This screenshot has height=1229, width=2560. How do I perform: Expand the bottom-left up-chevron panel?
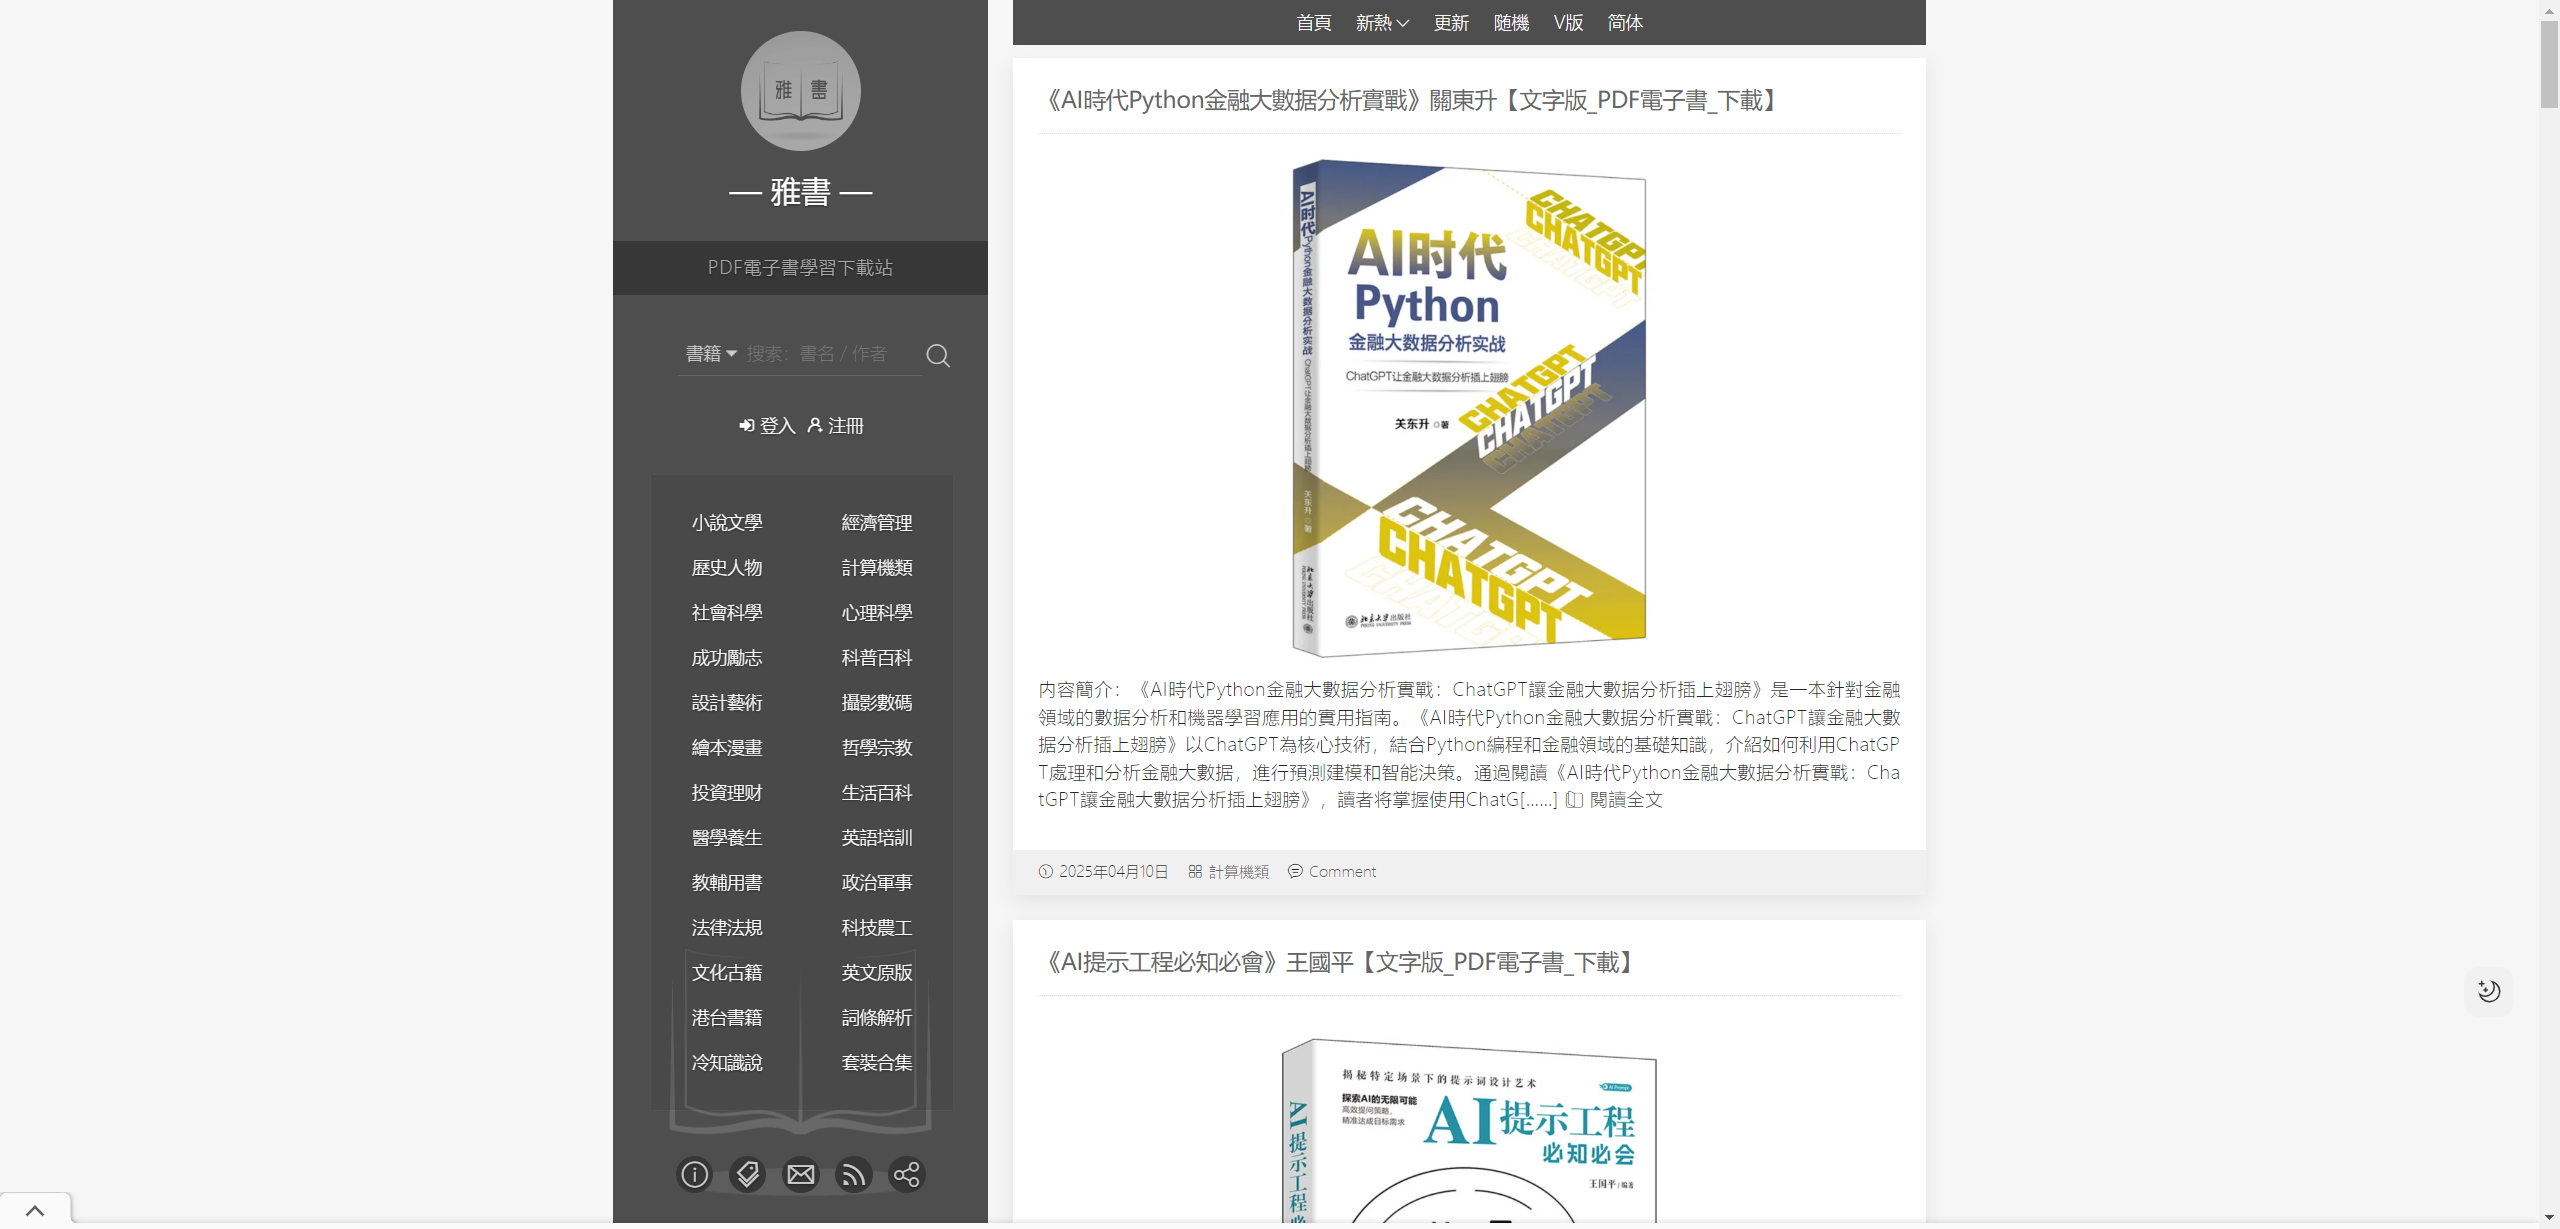(35, 1211)
